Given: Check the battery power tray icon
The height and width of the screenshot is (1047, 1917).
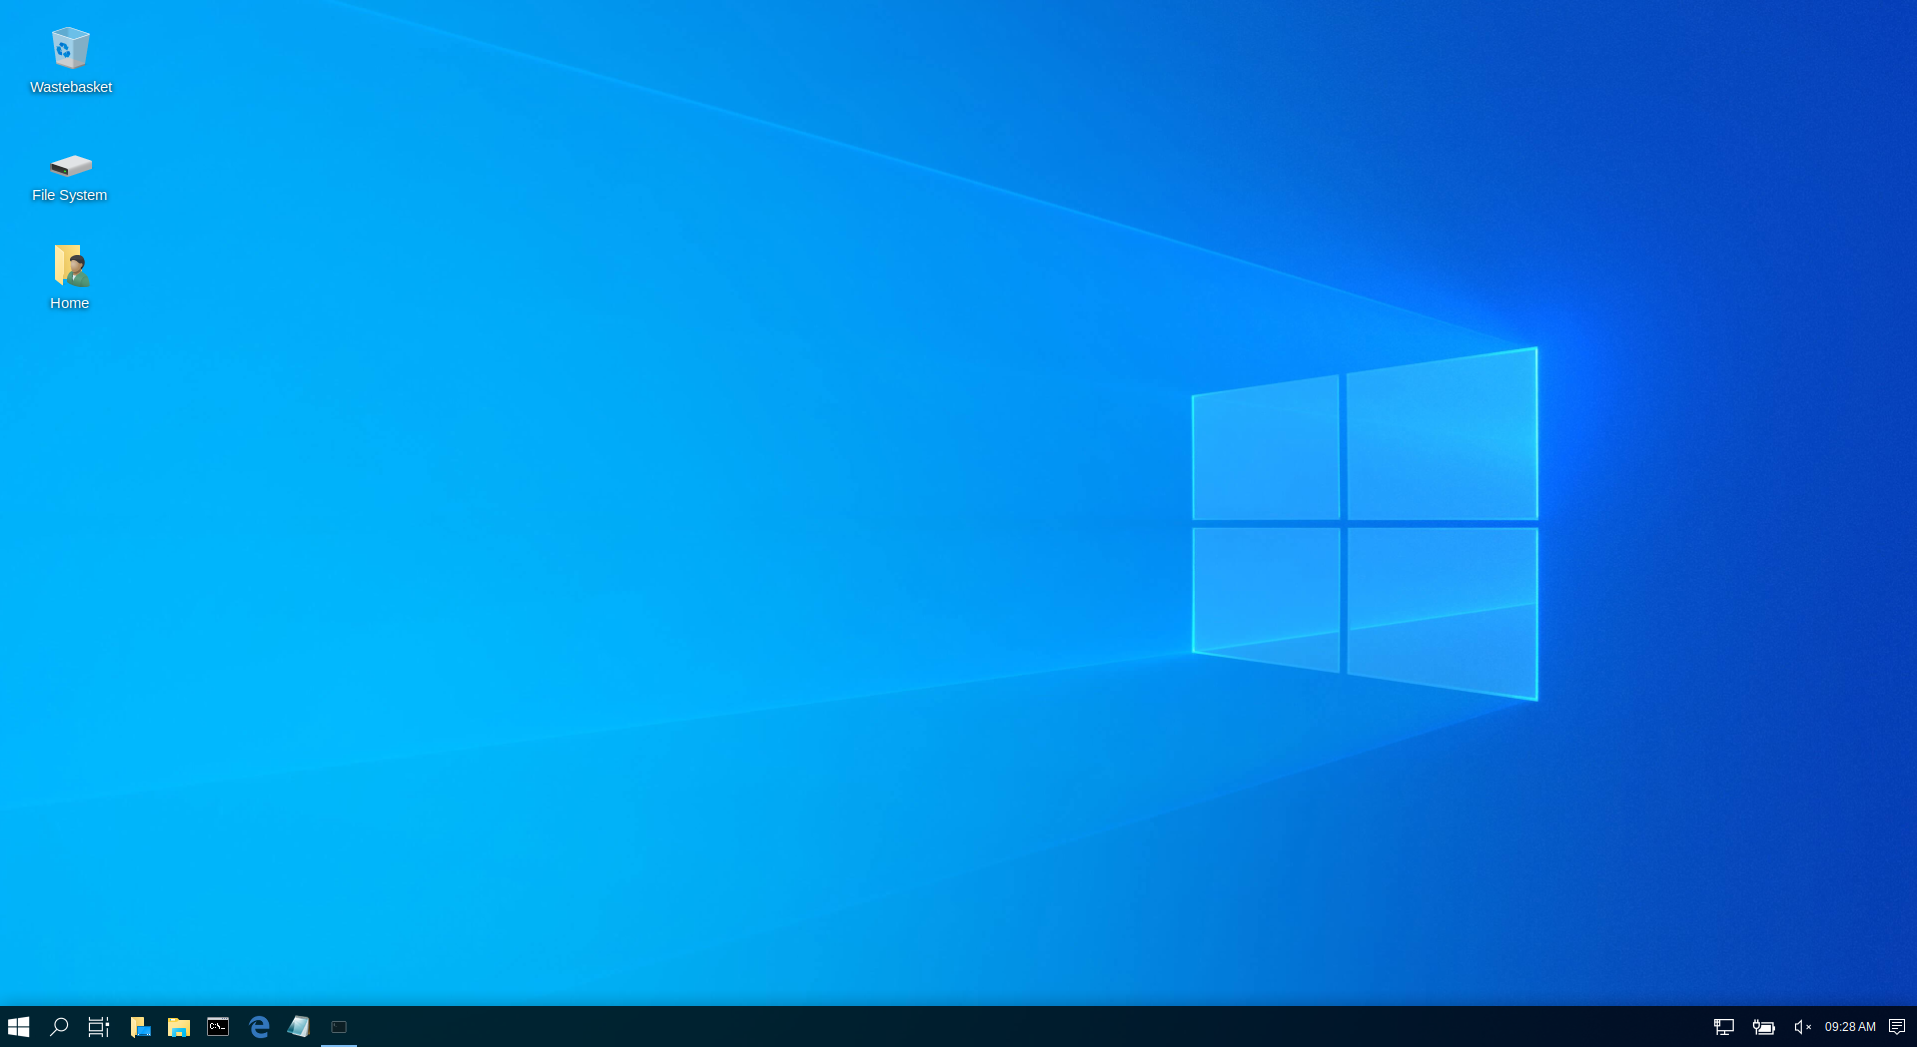Looking at the screenshot, I should 1764,1027.
